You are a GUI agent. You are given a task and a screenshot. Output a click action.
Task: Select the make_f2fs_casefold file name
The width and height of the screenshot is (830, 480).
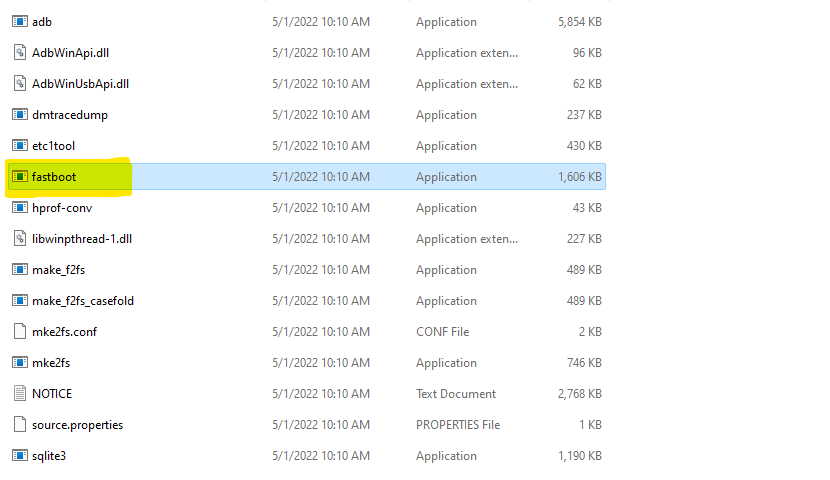(83, 301)
